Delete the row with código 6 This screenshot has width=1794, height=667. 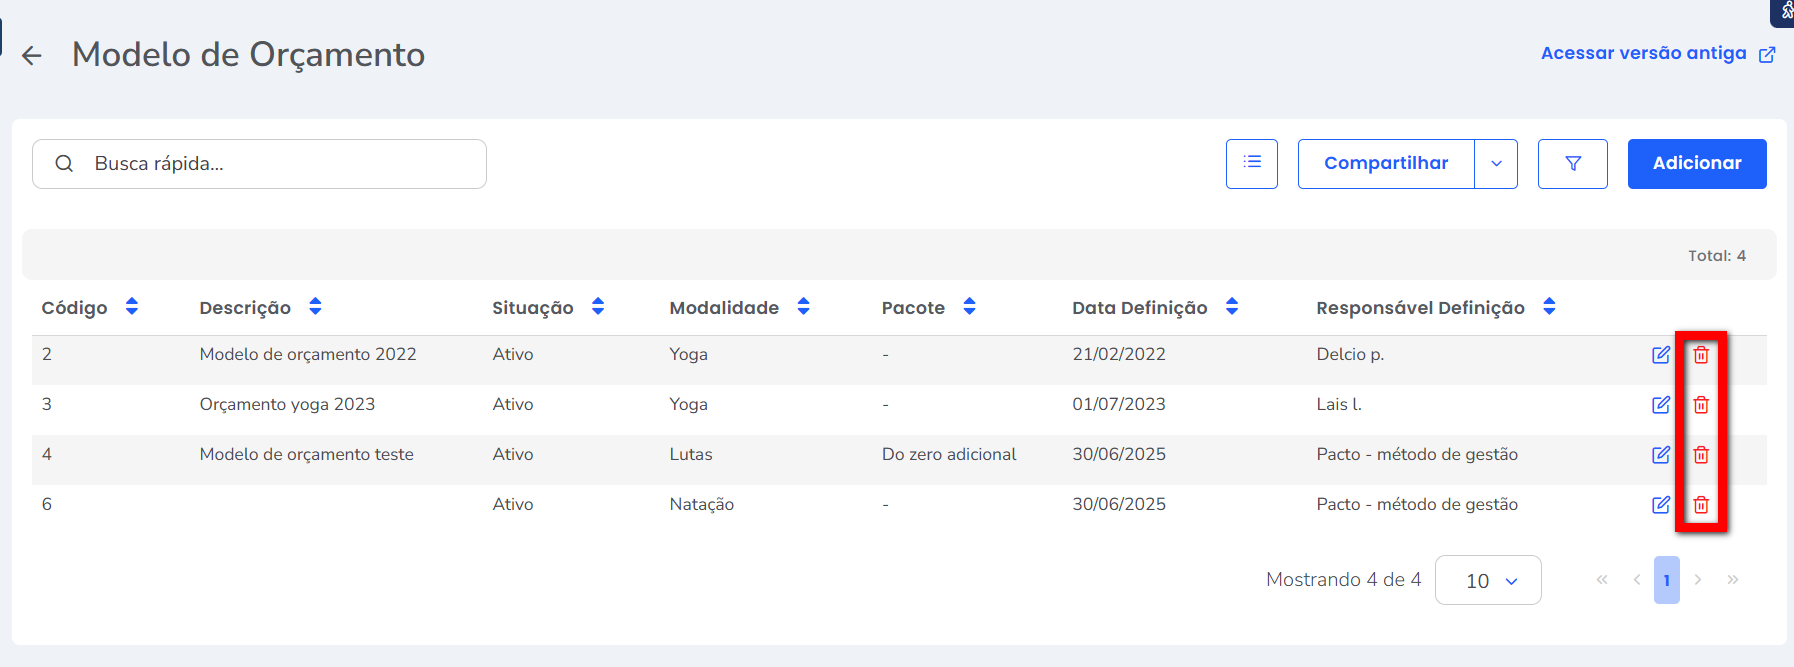click(1700, 505)
